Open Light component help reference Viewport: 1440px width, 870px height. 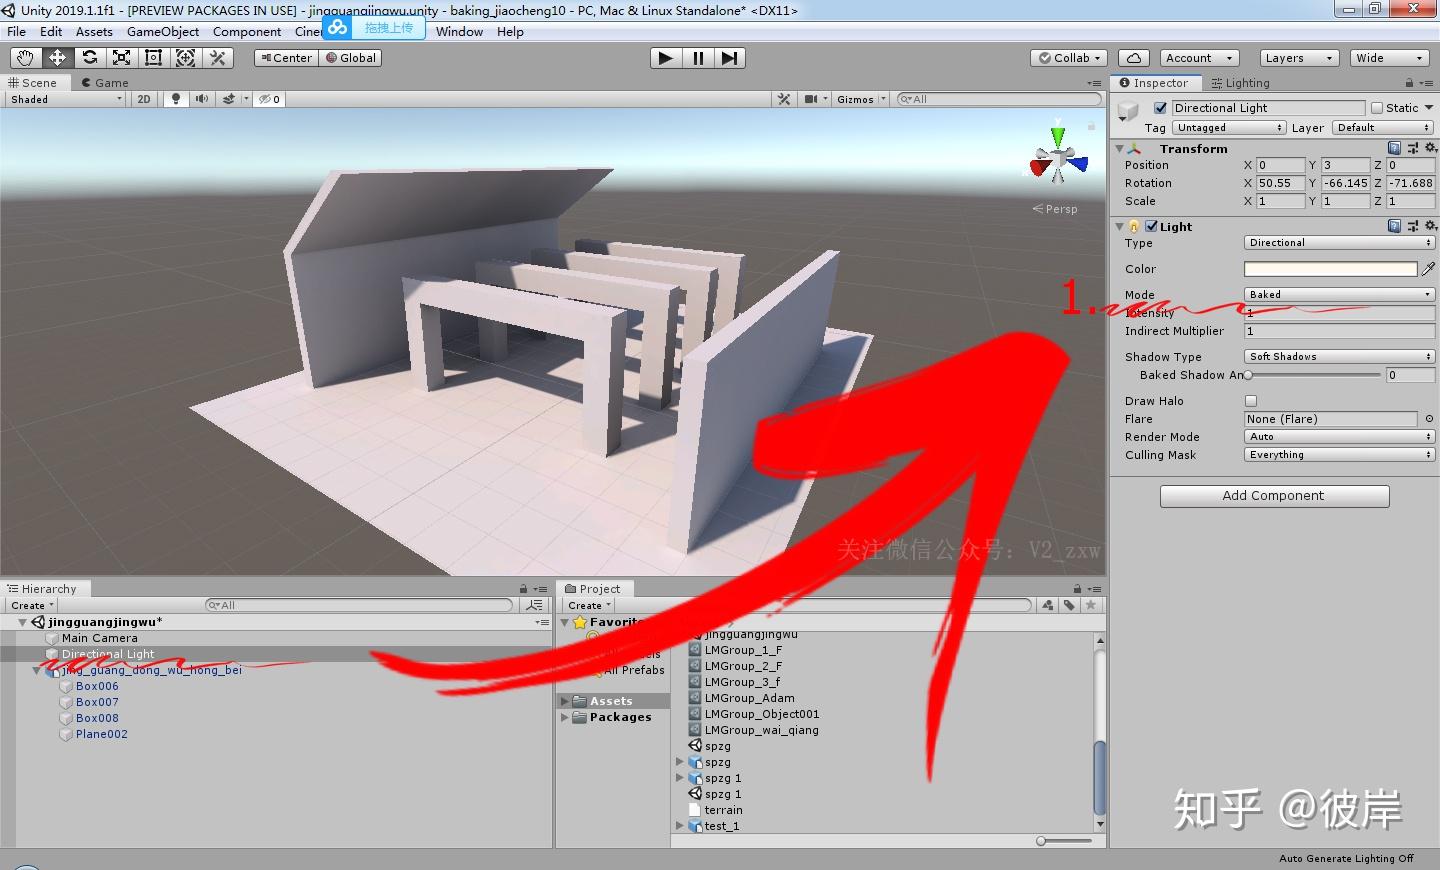pyautogui.click(x=1394, y=226)
